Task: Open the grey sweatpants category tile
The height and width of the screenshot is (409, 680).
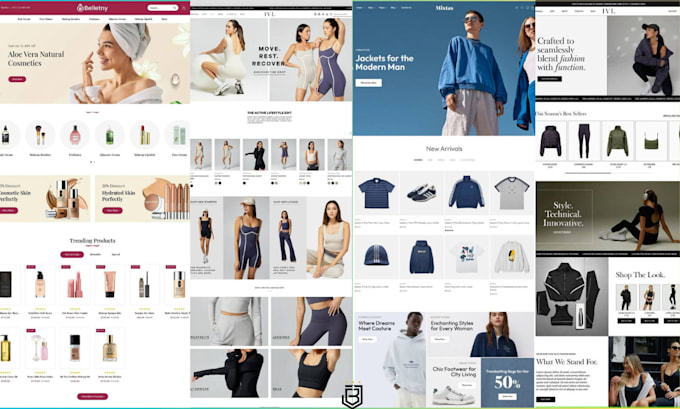Action: [x=229, y=321]
